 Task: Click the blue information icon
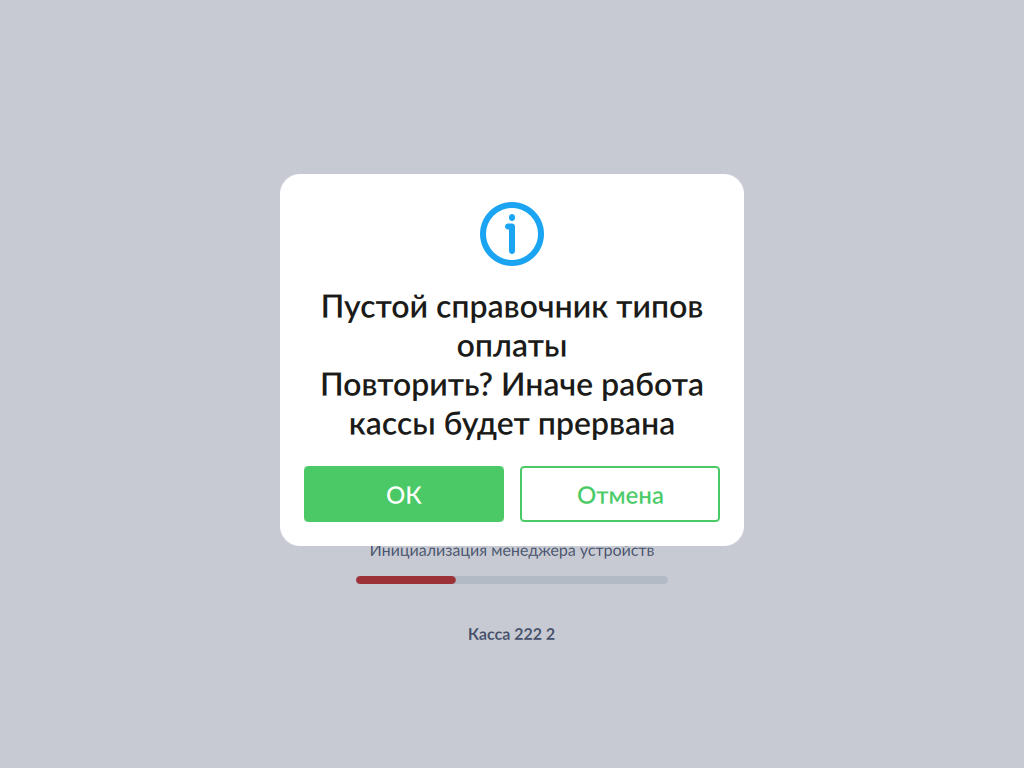coord(511,234)
